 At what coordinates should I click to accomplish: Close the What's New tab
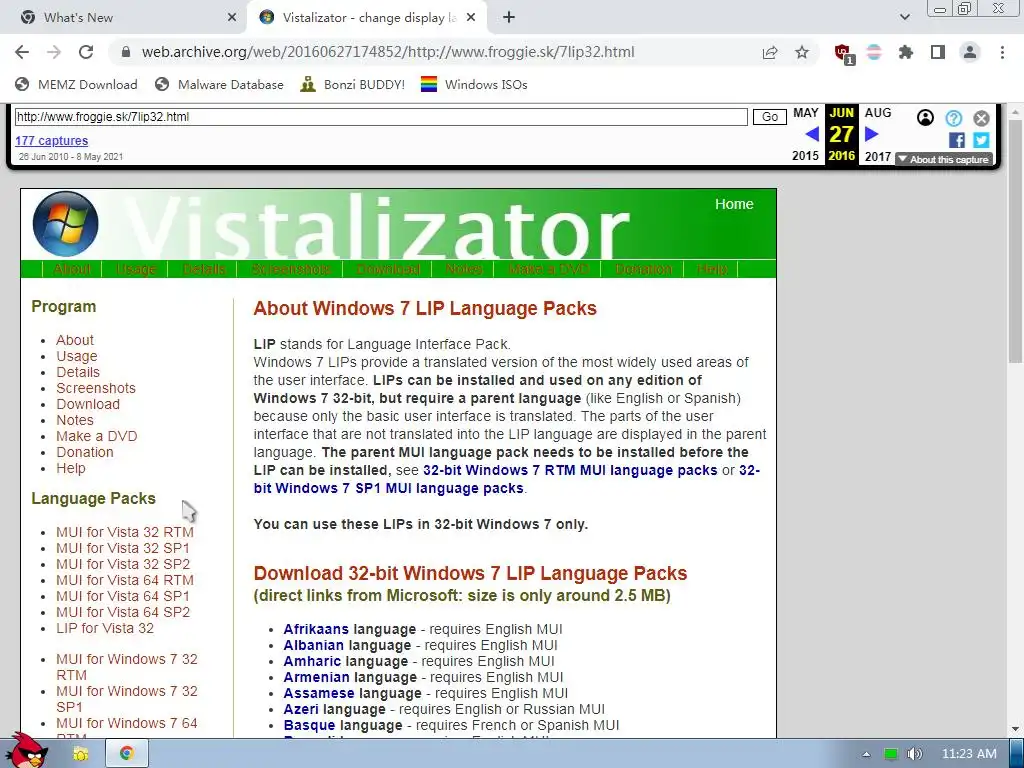(x=232, y=18)
